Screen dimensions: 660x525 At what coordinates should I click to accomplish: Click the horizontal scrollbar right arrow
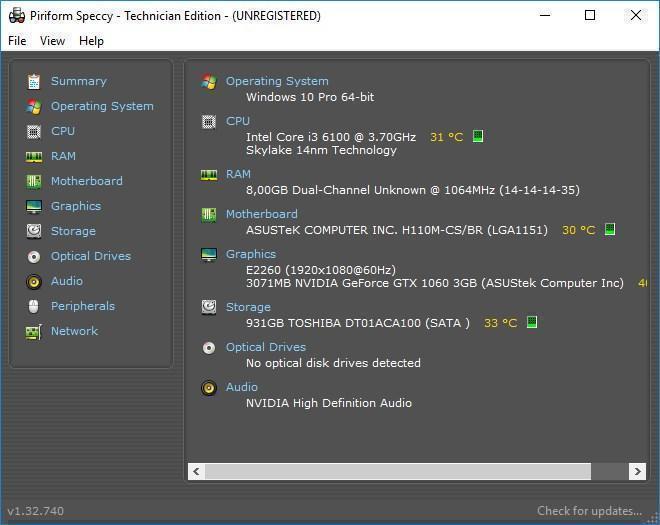click(x=637, y=471)
